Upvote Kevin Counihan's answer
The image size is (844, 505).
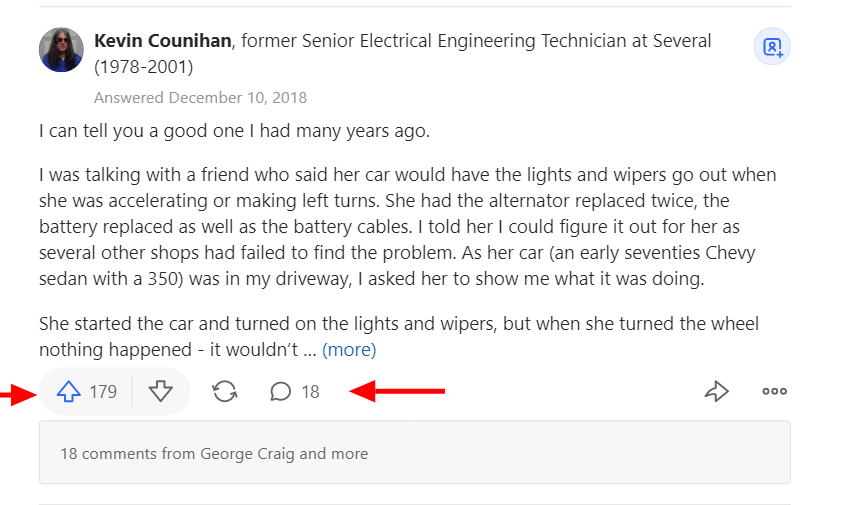point(68,392)
